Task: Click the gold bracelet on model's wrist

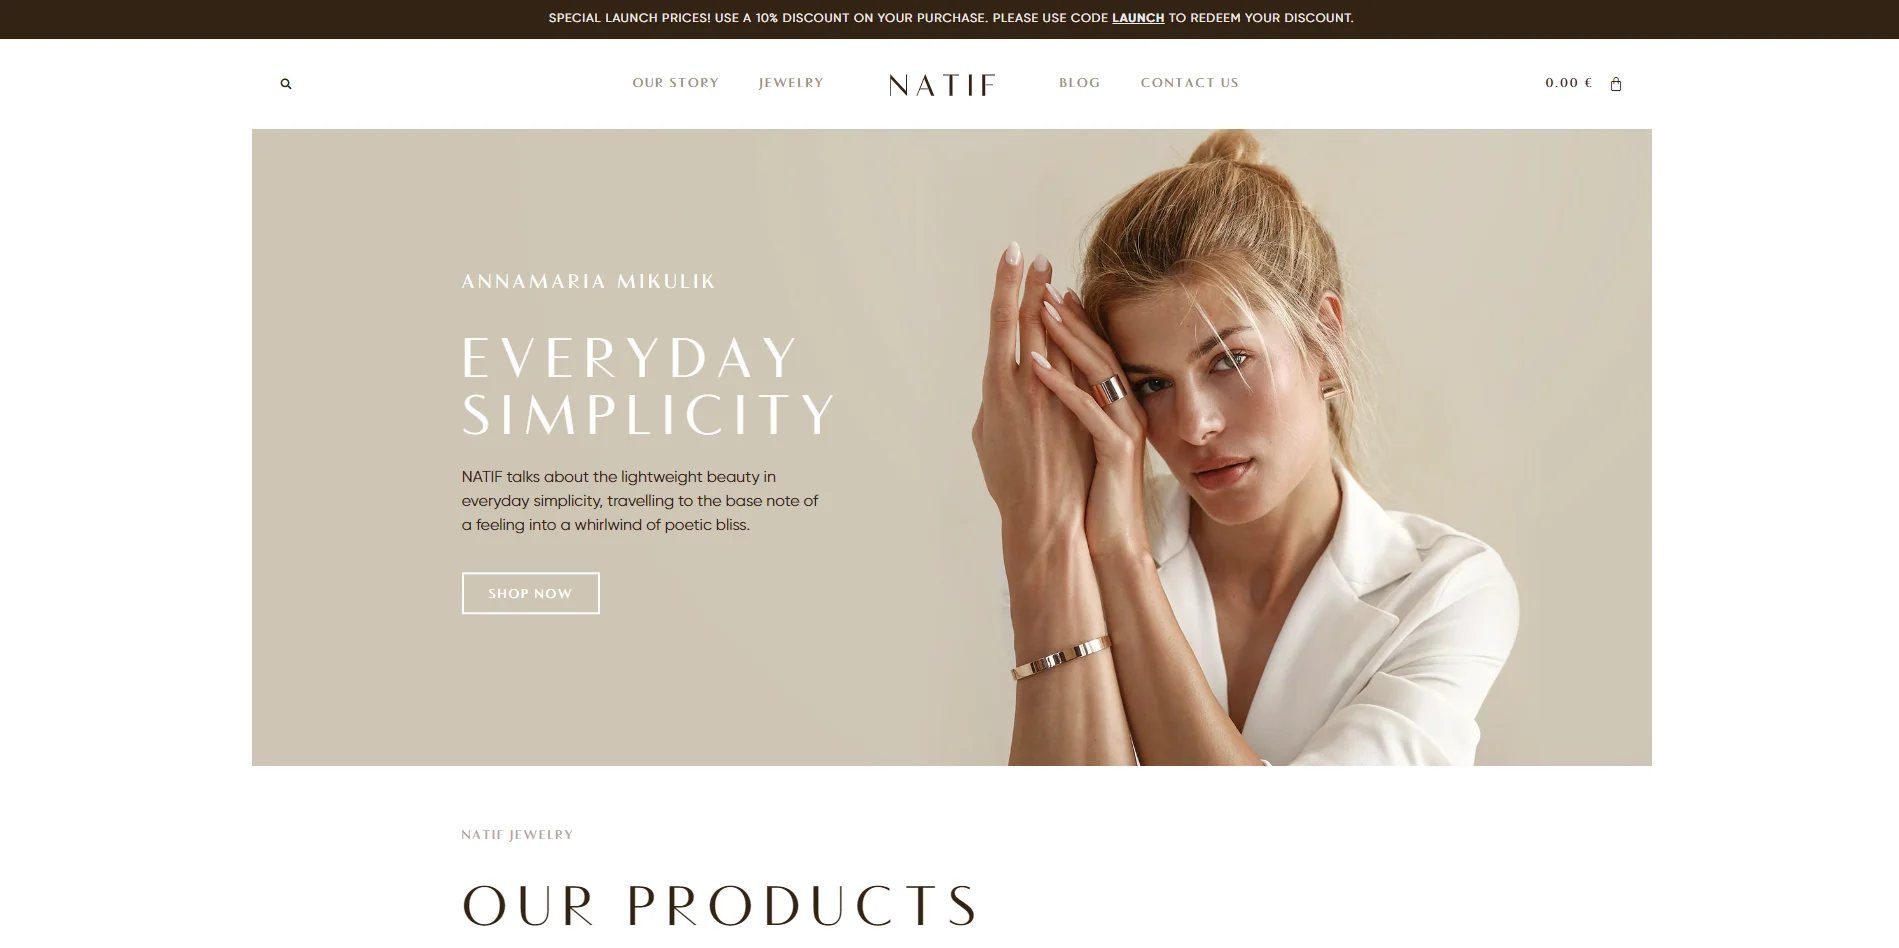Action: coord(1060,658)
